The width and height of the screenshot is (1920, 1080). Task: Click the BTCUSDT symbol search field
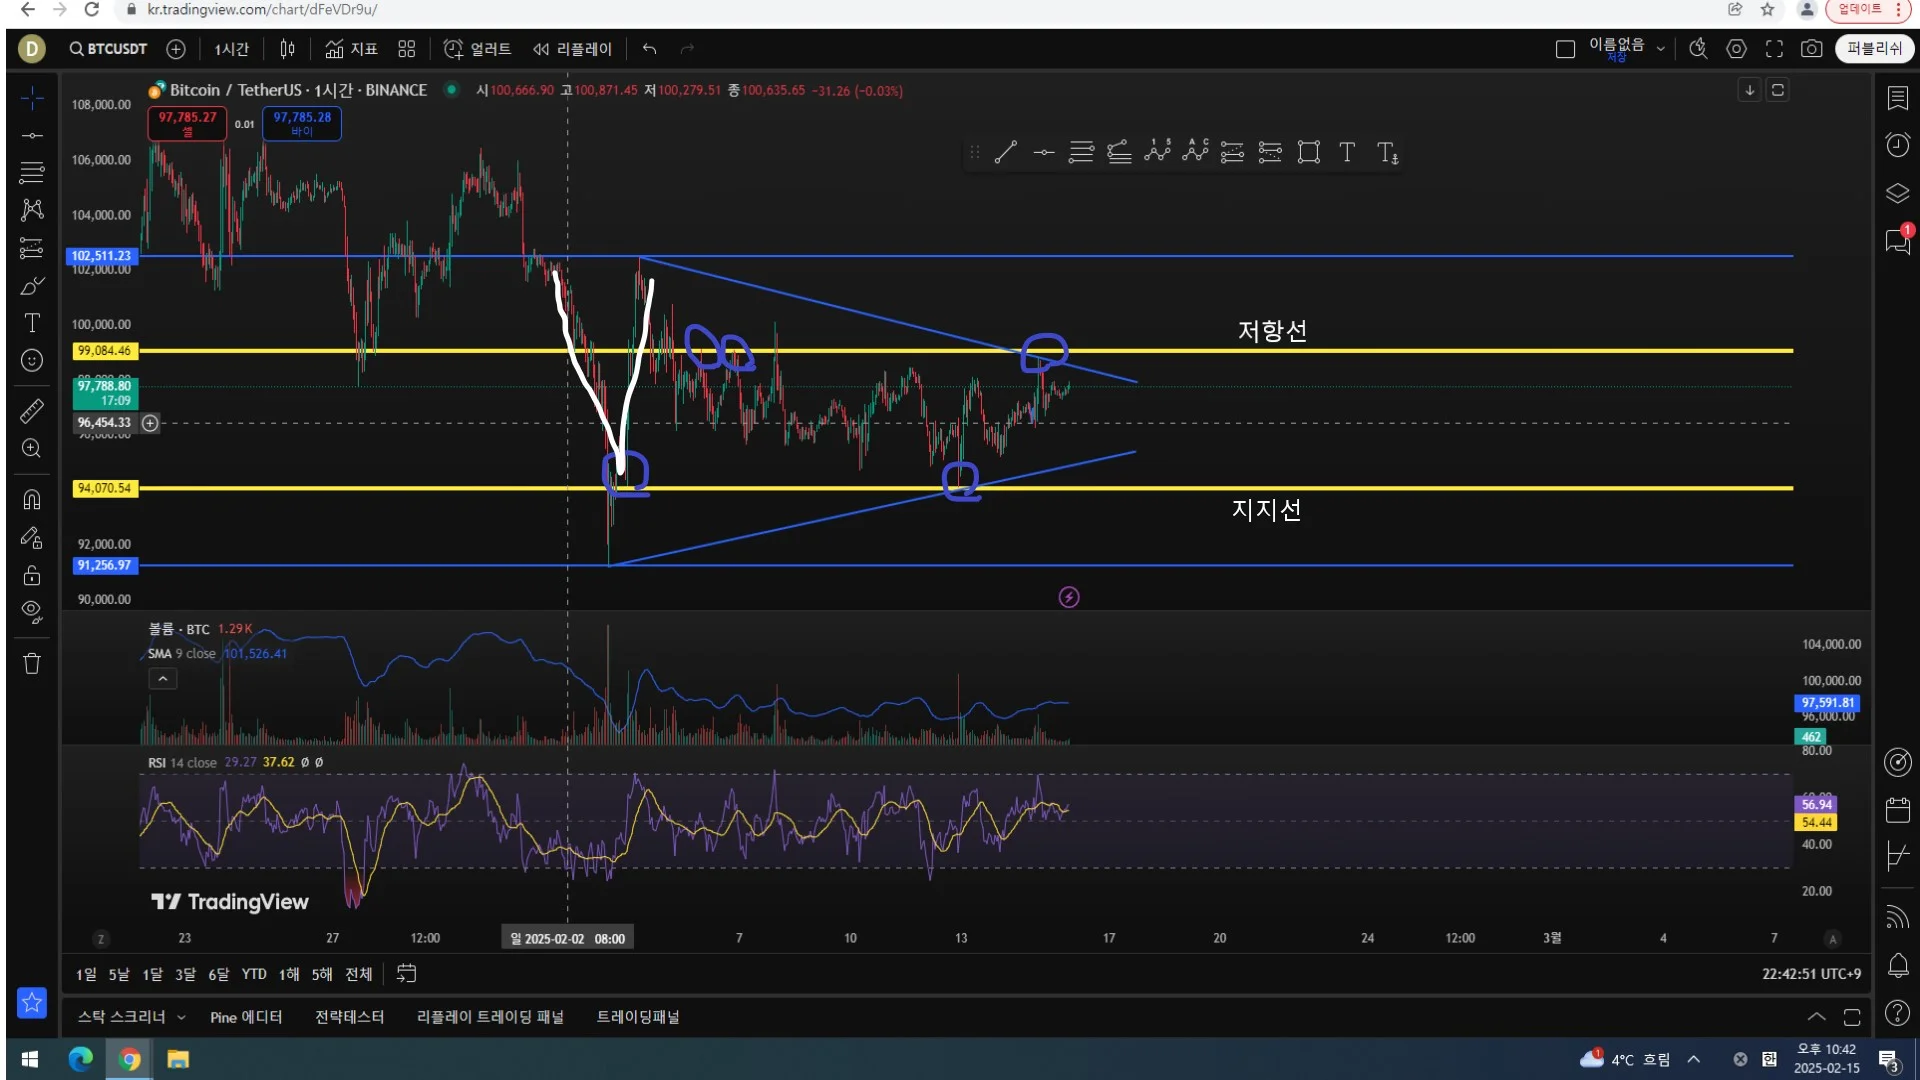tap(108, 49)
